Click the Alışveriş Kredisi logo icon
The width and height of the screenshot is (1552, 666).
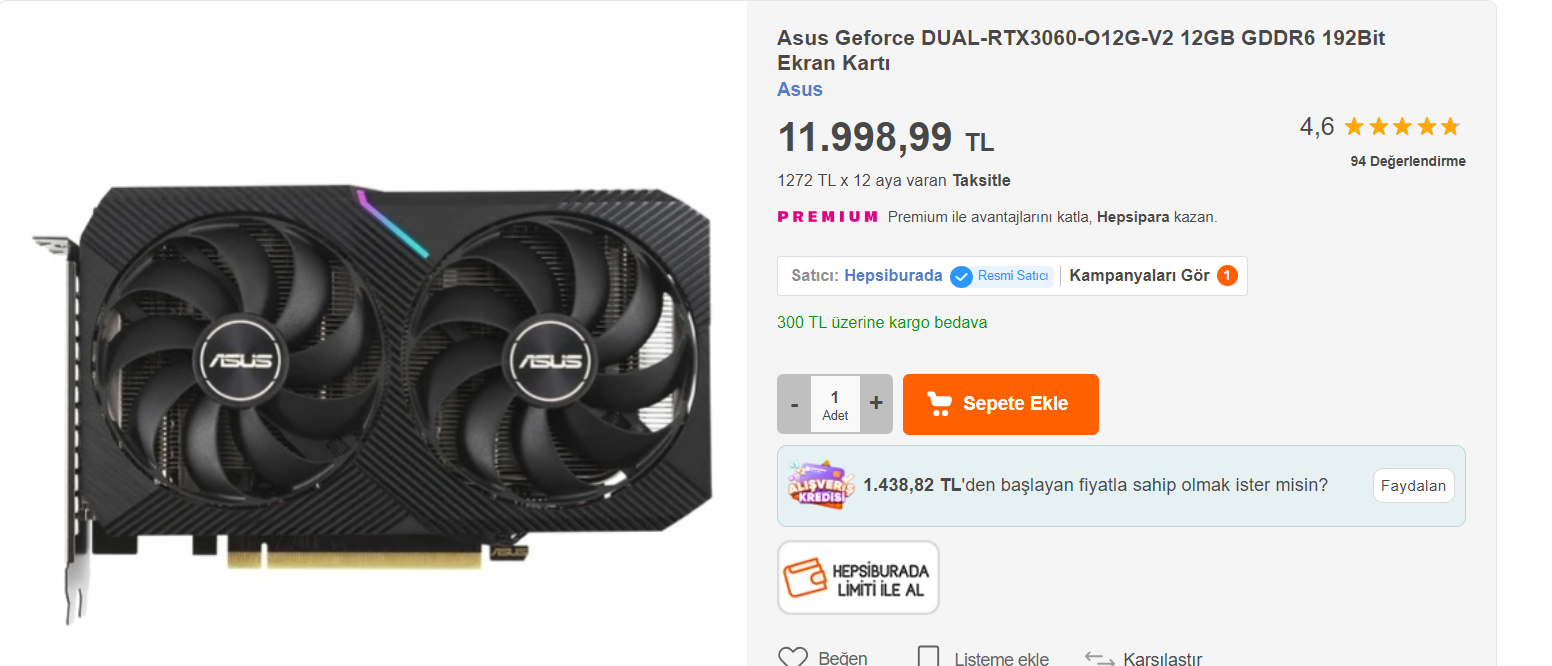pos(821,486)
